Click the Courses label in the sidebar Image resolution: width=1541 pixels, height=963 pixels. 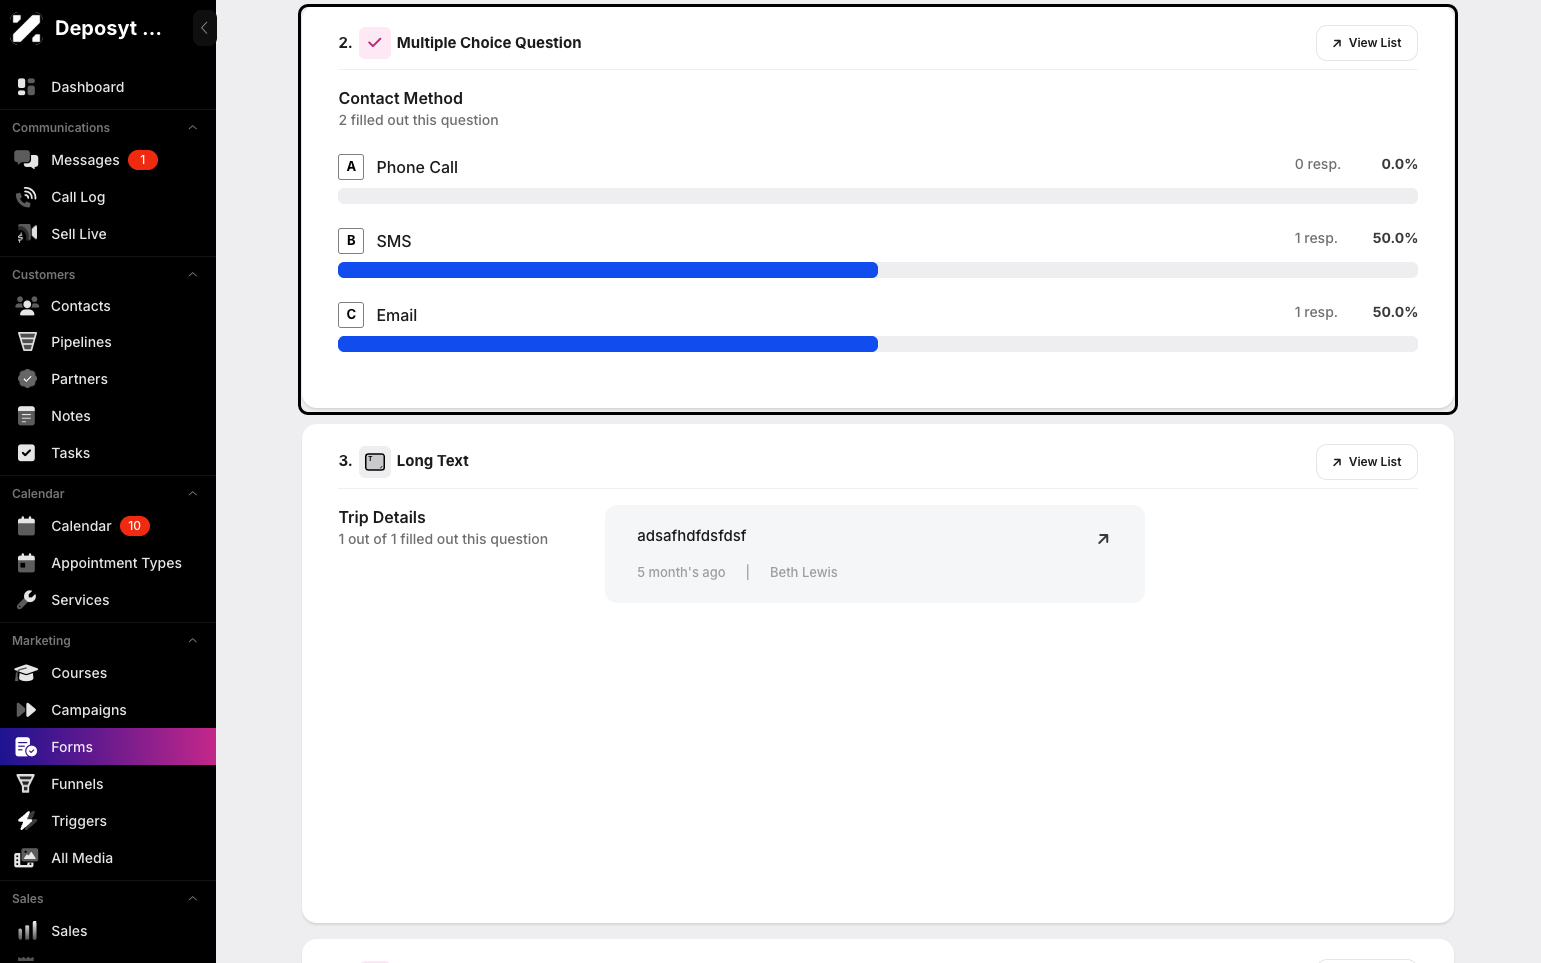79,673
